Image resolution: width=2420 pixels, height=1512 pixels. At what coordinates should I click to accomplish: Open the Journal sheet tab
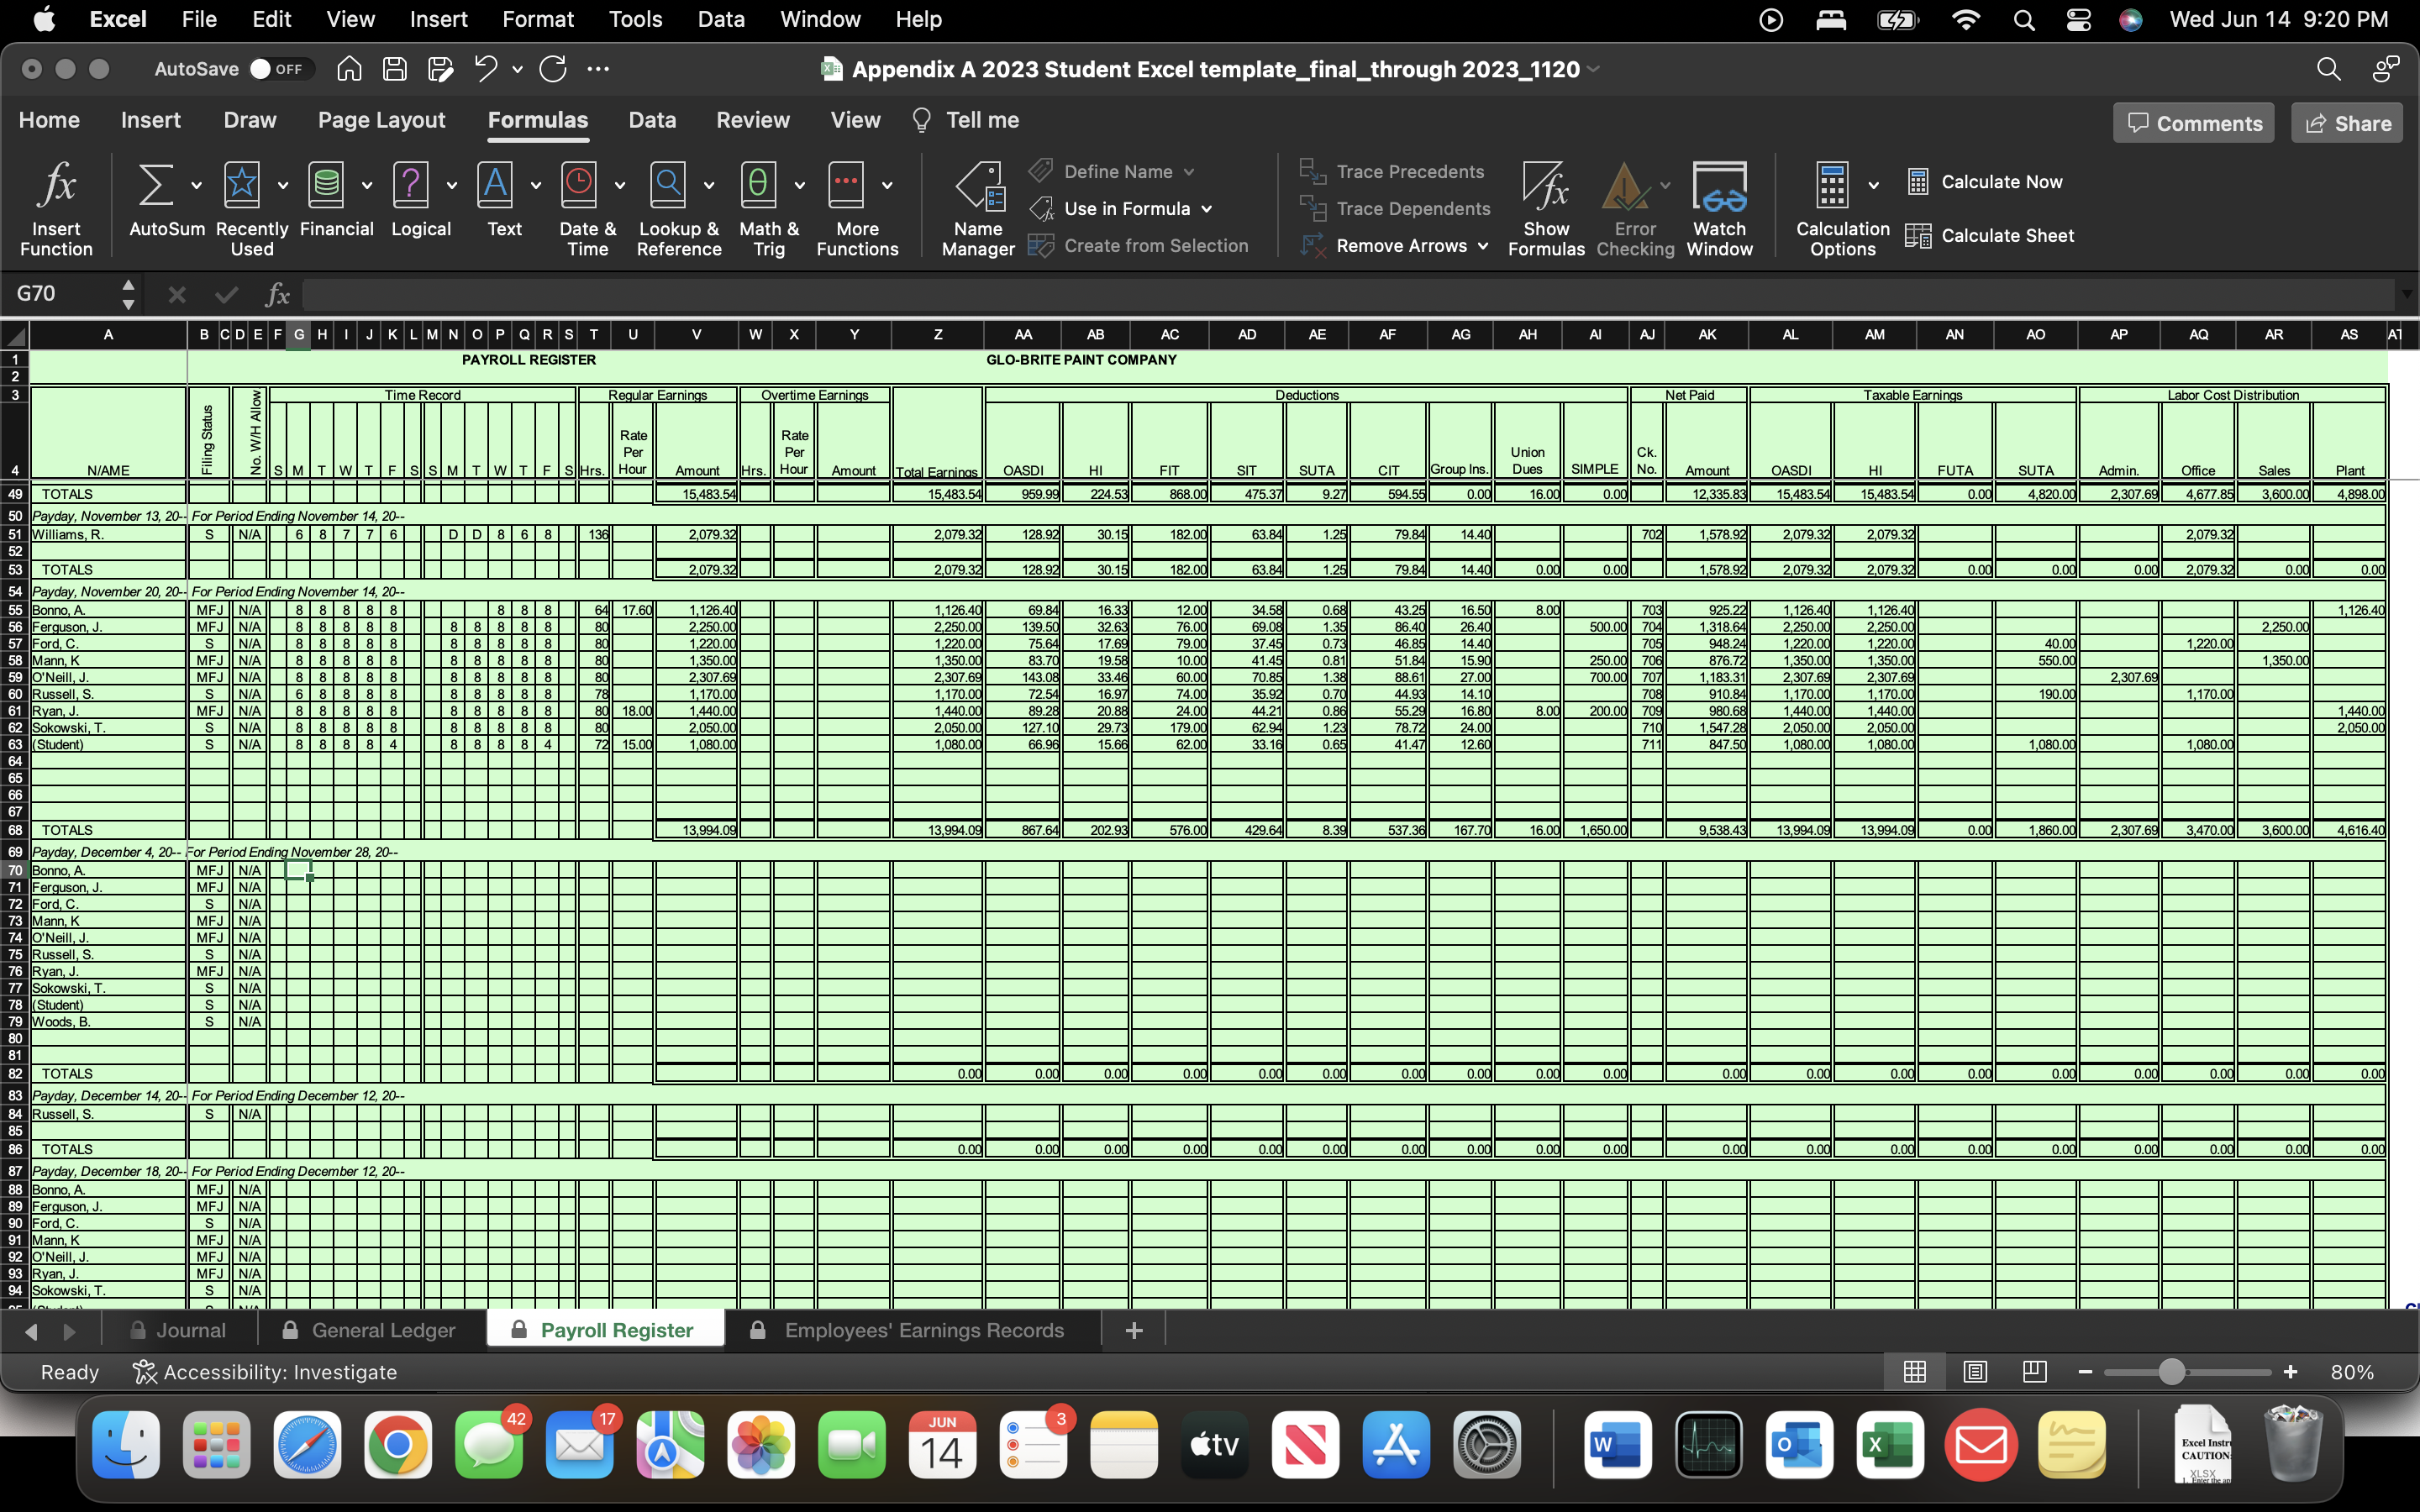(180, 1330)
